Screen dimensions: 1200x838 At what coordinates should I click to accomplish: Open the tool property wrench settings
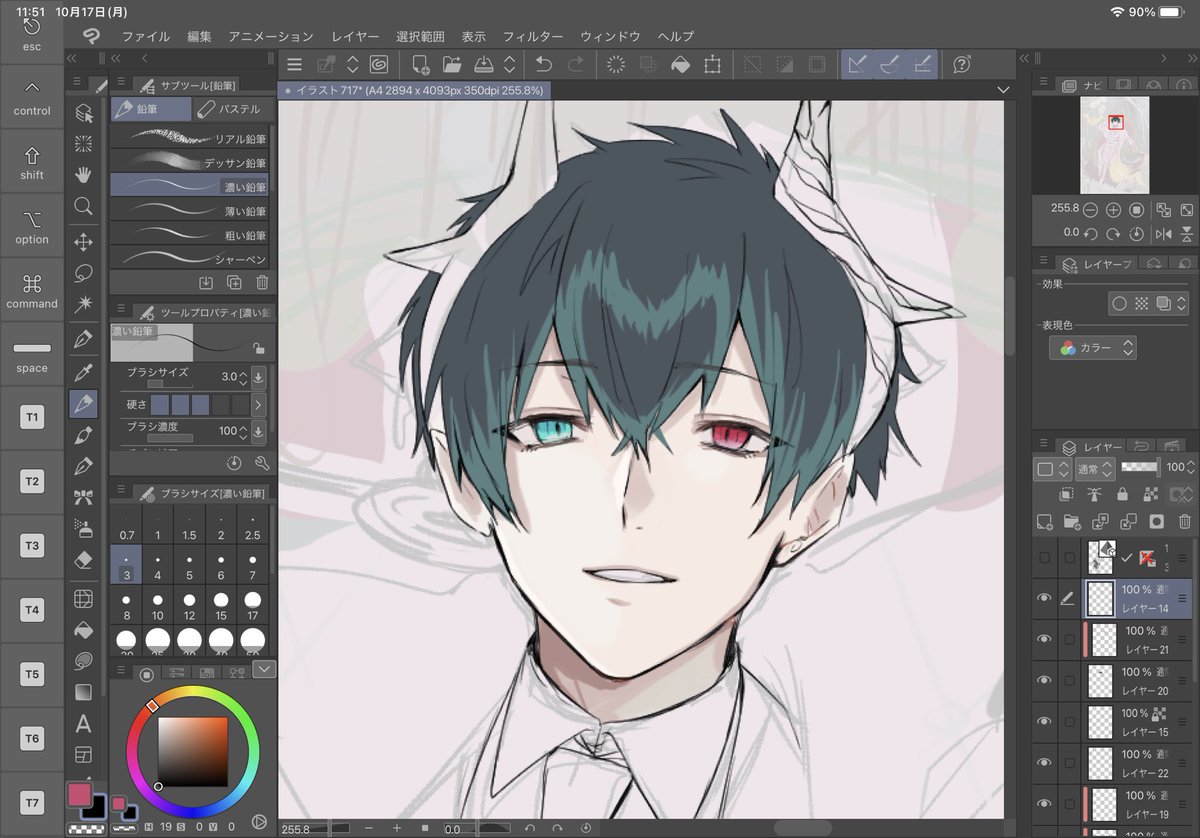[262, 463]
